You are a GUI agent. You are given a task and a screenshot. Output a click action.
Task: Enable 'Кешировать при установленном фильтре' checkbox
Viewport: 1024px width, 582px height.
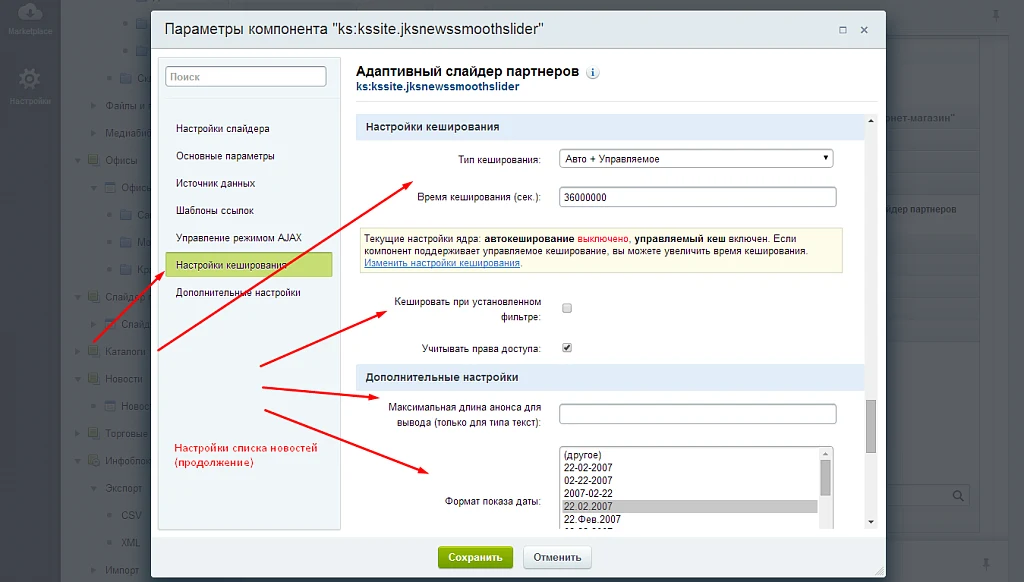tap(567, 308)
